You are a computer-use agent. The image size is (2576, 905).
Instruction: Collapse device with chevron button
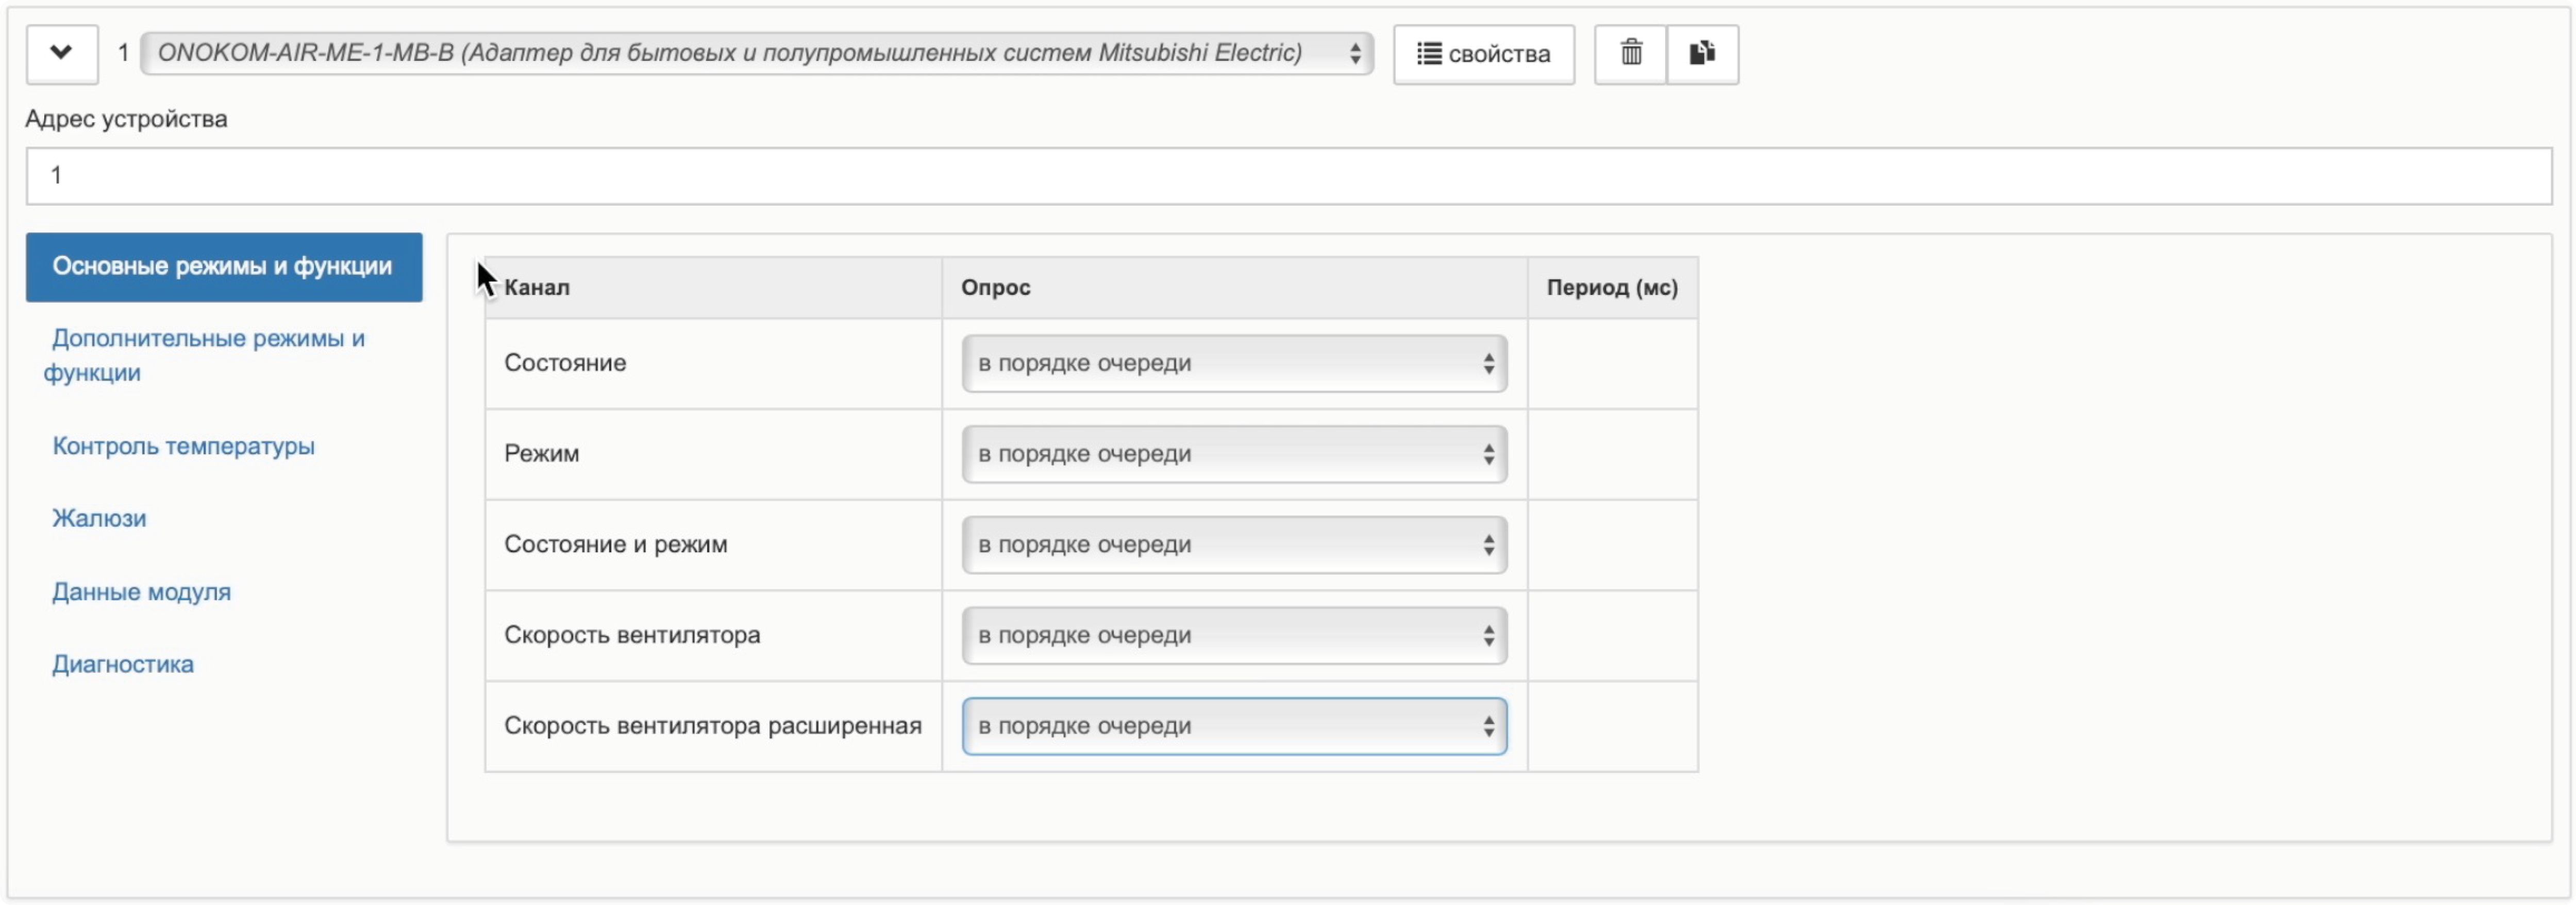[61, 54]
